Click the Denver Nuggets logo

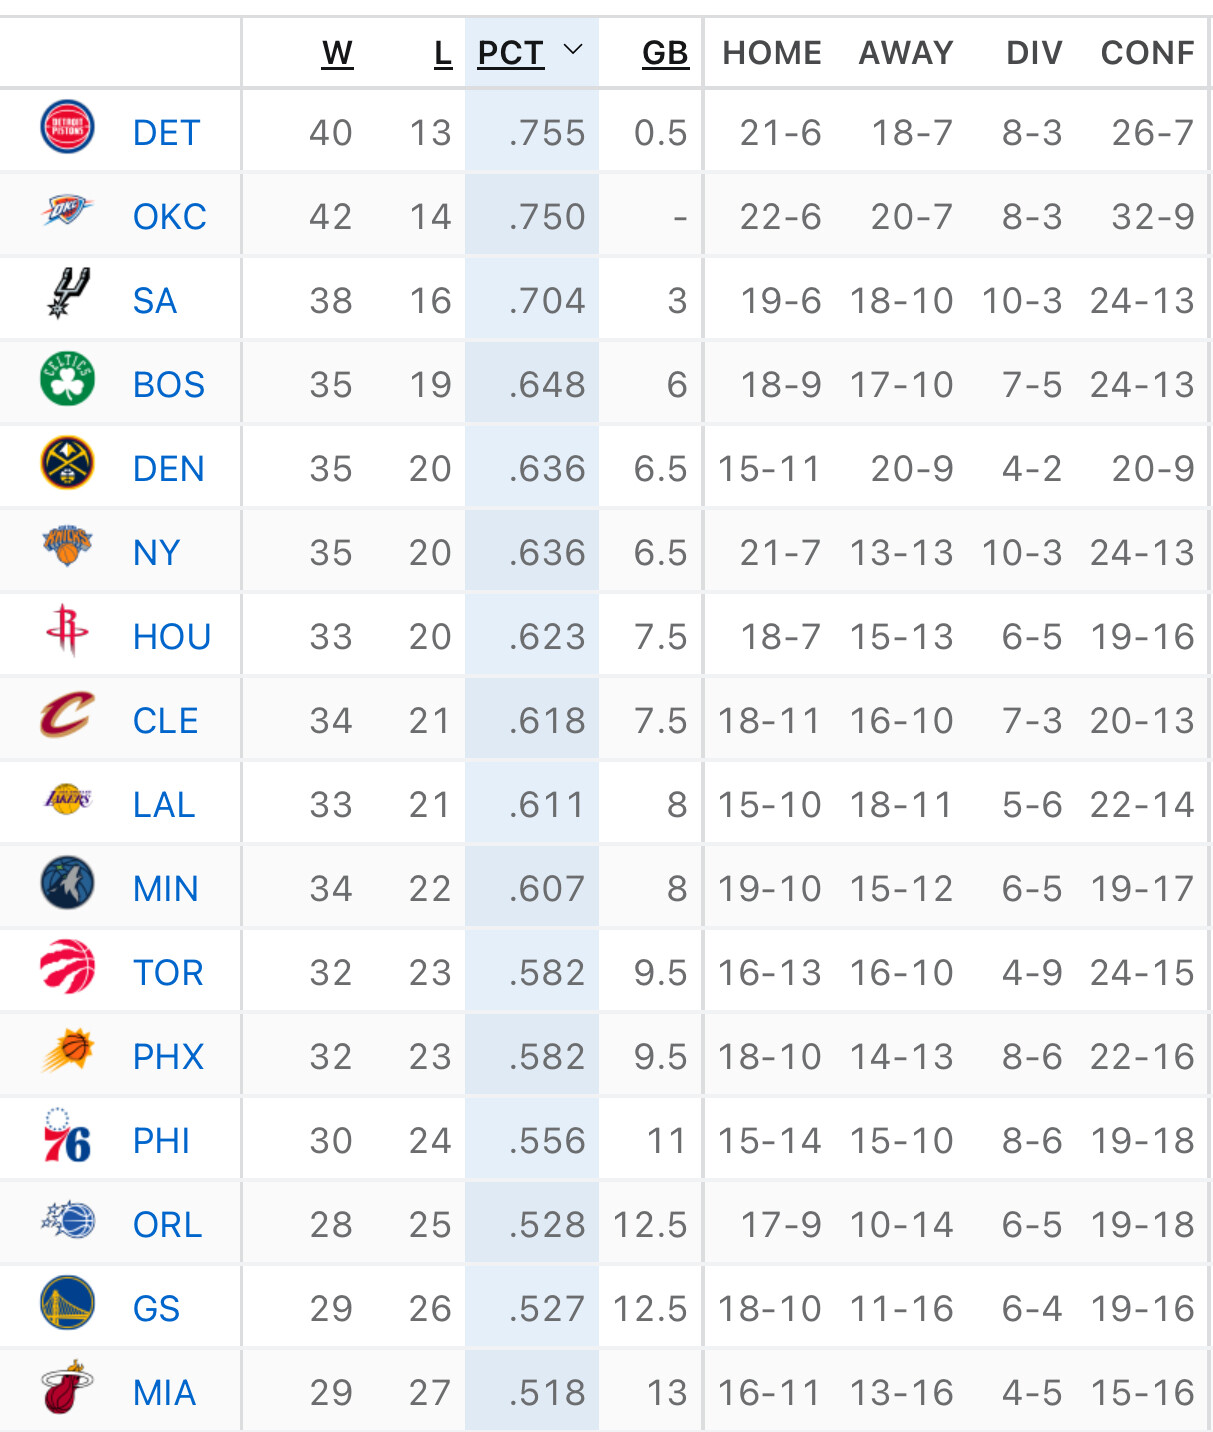tap(67, 464)
